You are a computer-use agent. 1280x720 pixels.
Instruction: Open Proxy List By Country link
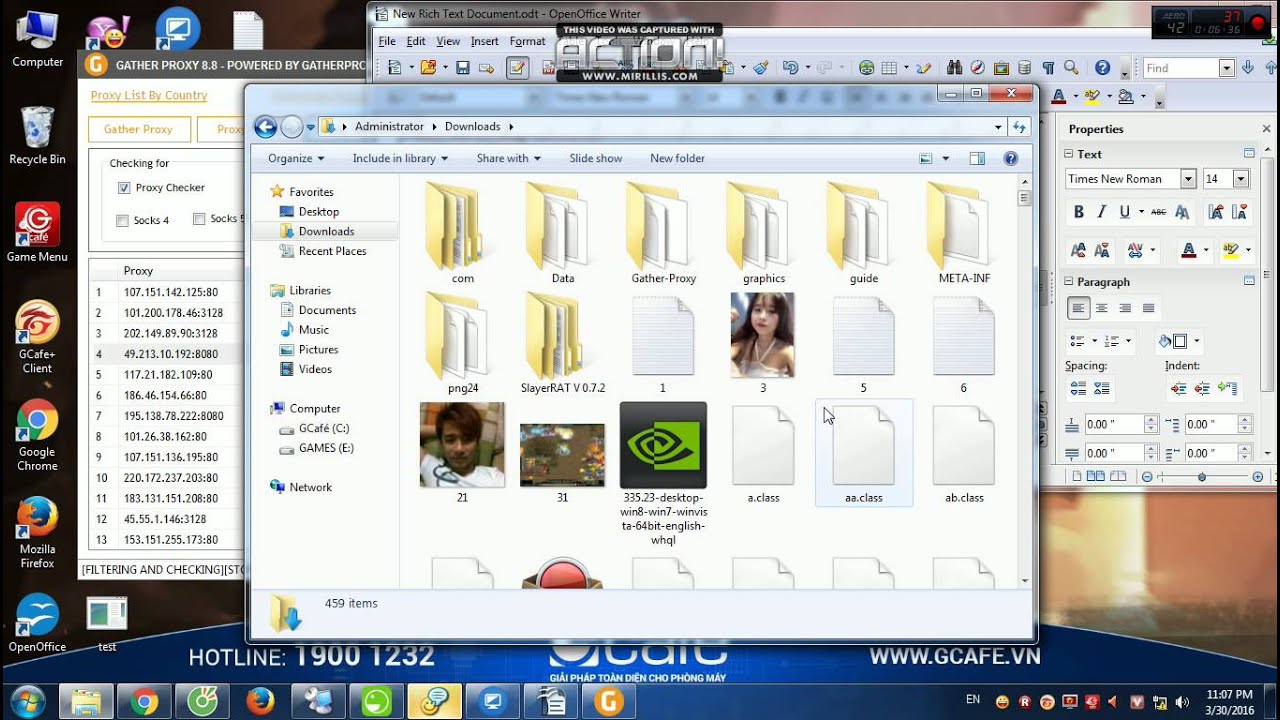tap(149, 95)
